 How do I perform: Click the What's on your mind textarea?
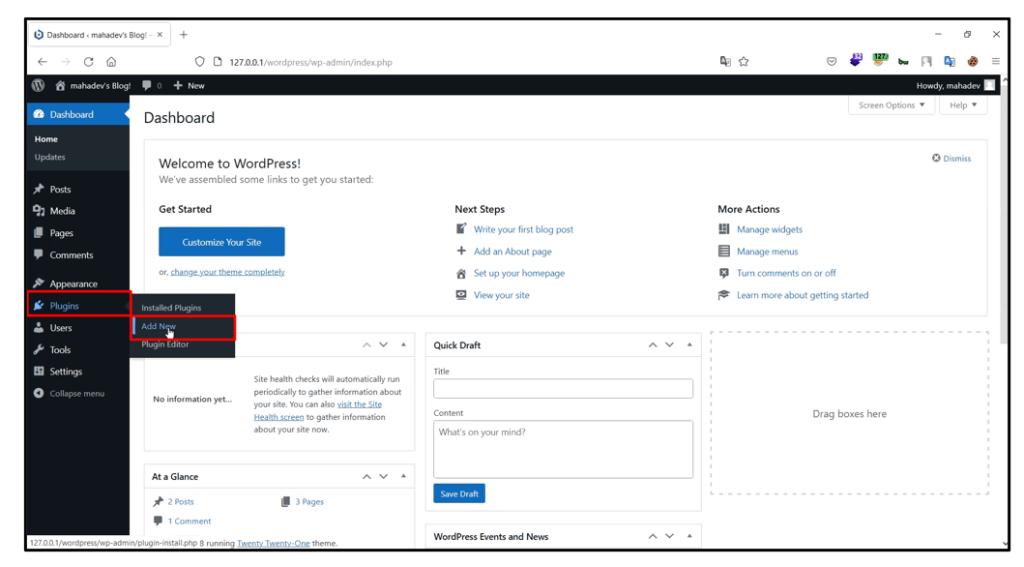coord(563,449)
